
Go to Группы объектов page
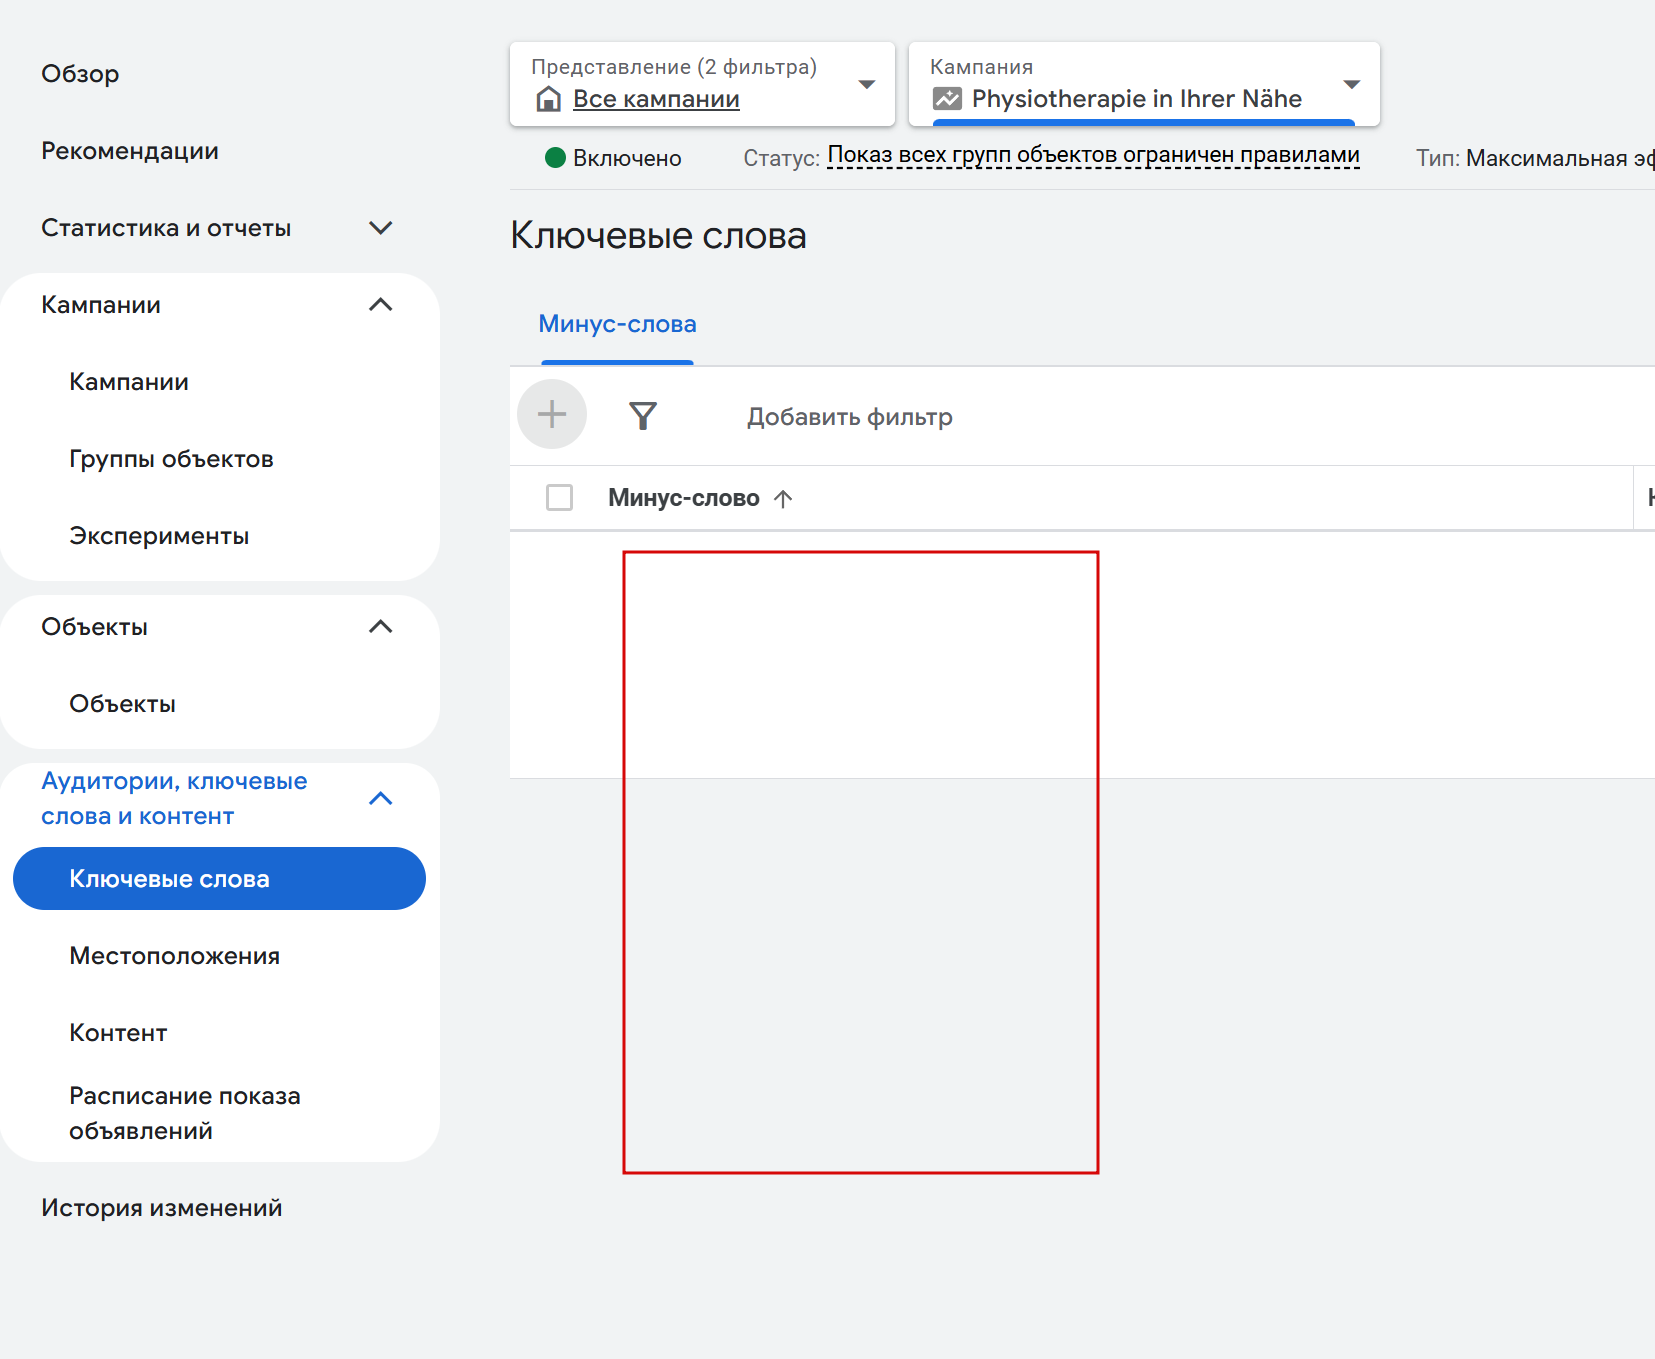click(171, 459)
